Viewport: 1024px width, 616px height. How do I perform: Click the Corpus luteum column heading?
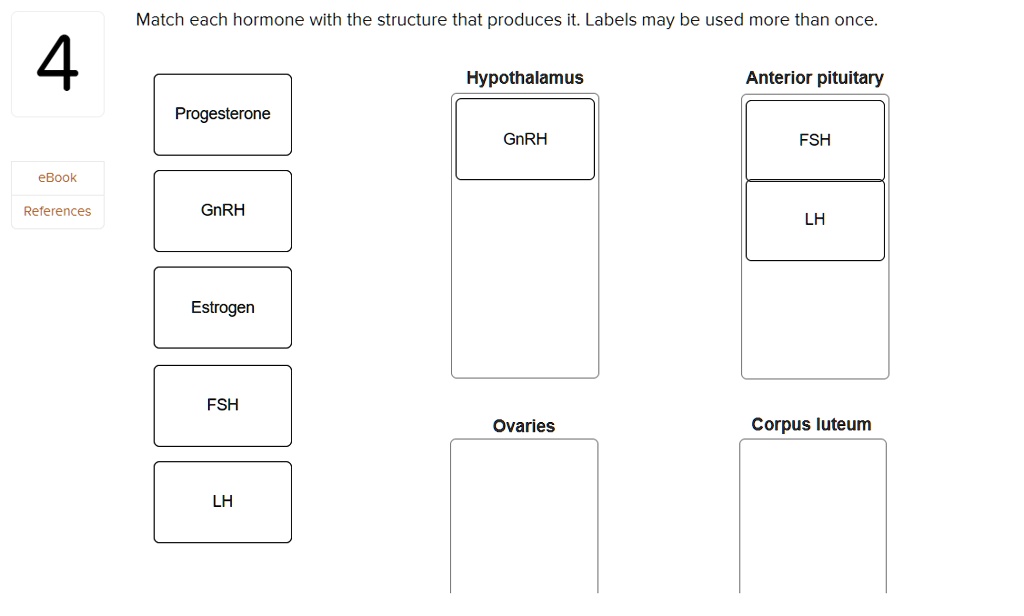[x=811, y=423]
